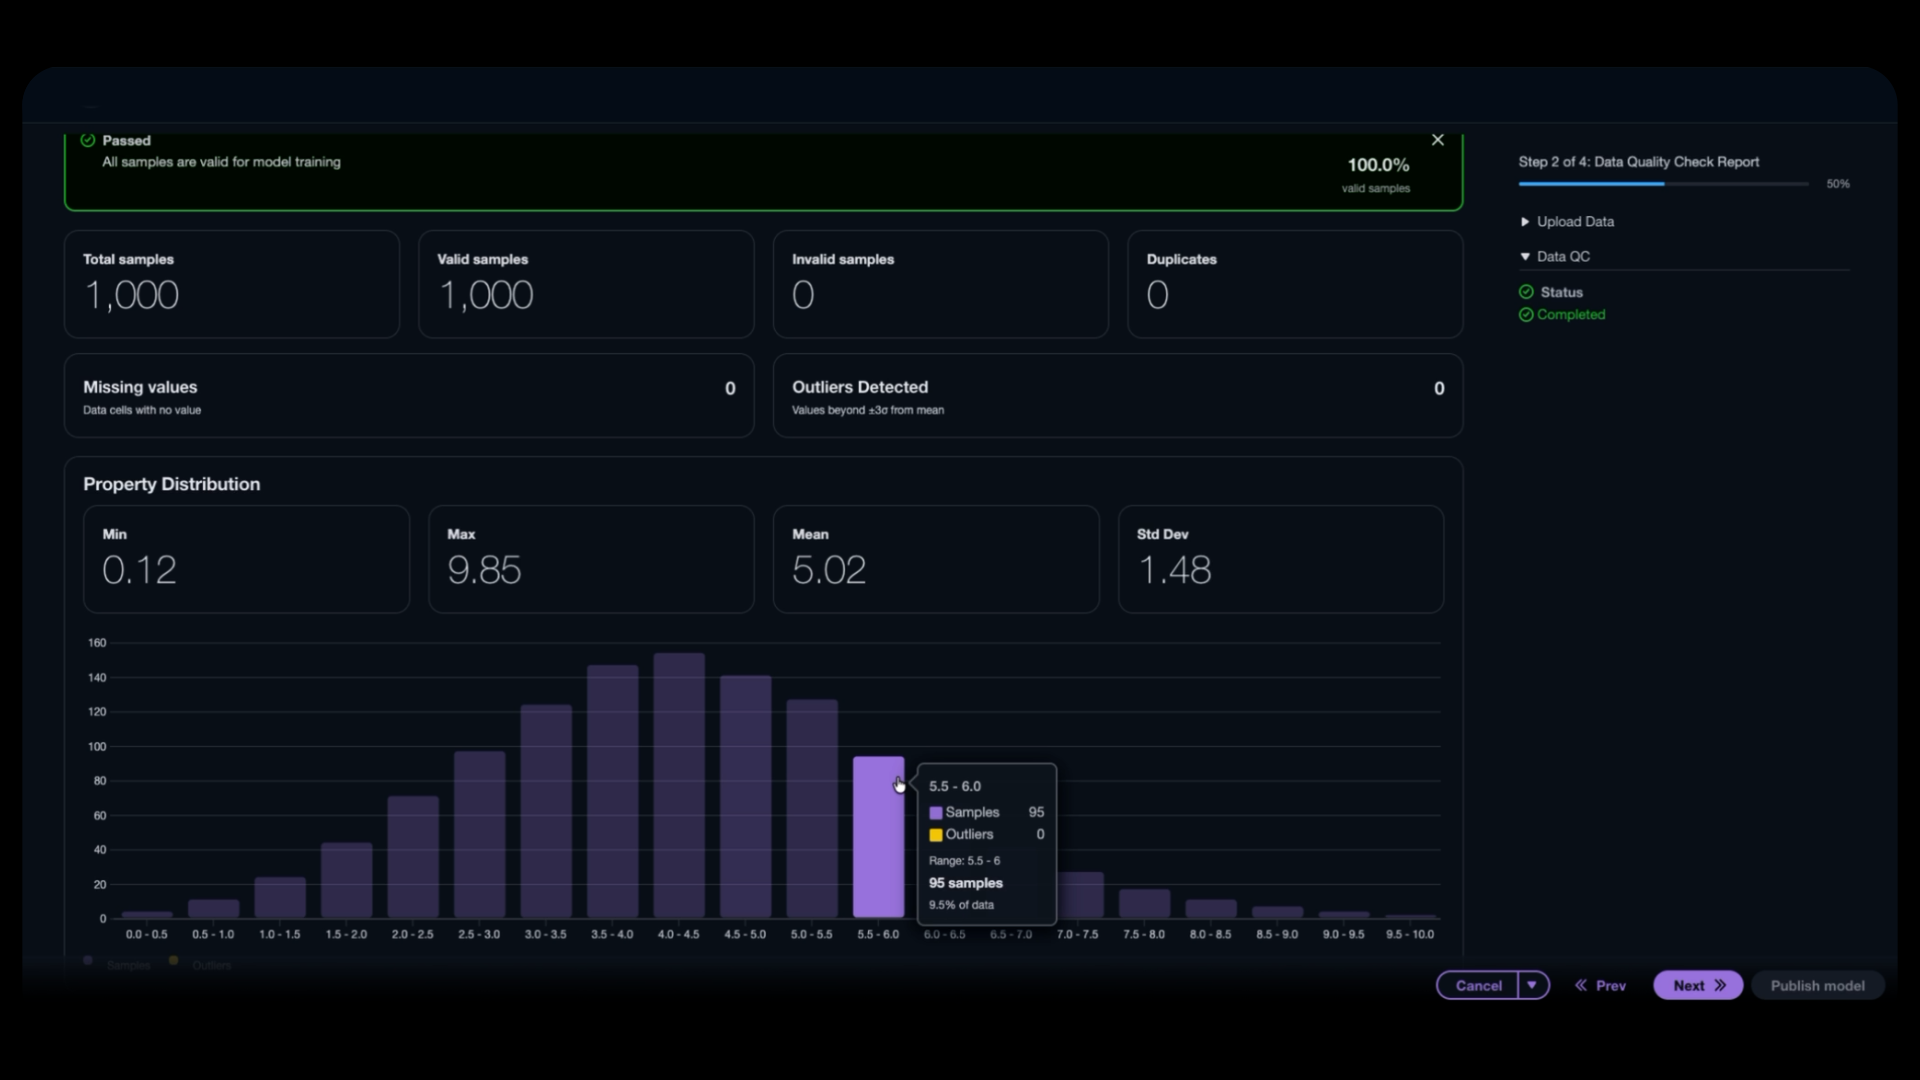
Task: Click yellow Outliers square in tooltip
Action: (x=936, y=835)
